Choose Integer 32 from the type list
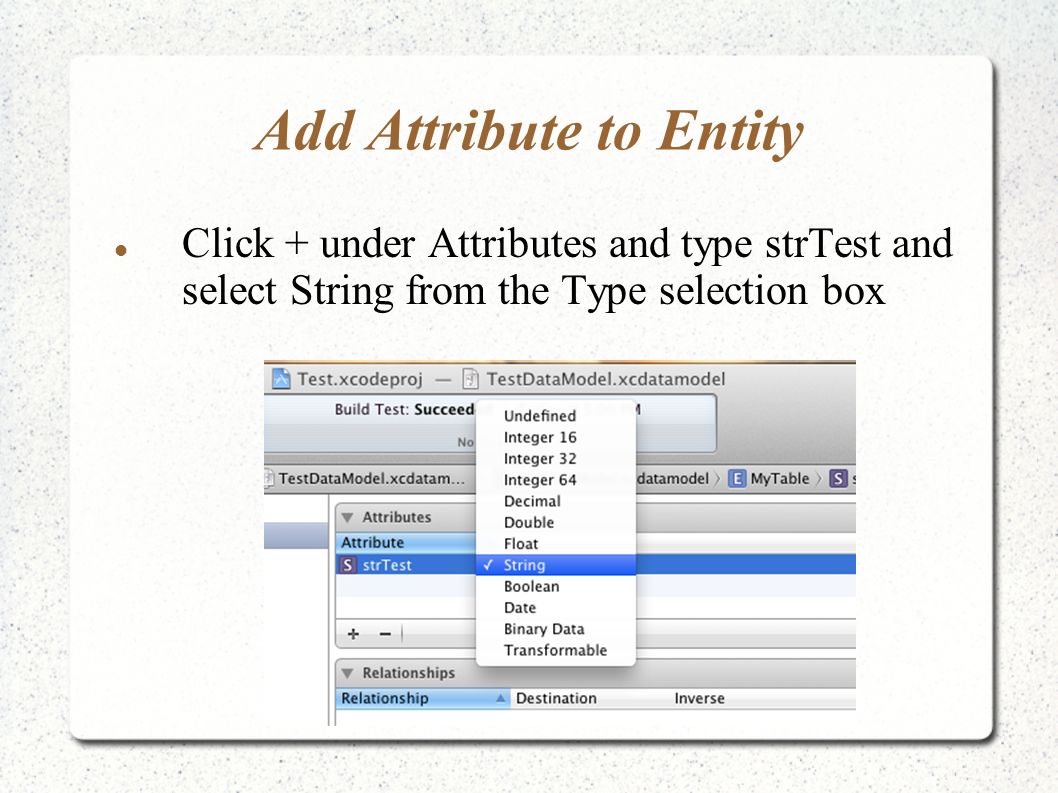1058x793 pixels. coord(556,459)
